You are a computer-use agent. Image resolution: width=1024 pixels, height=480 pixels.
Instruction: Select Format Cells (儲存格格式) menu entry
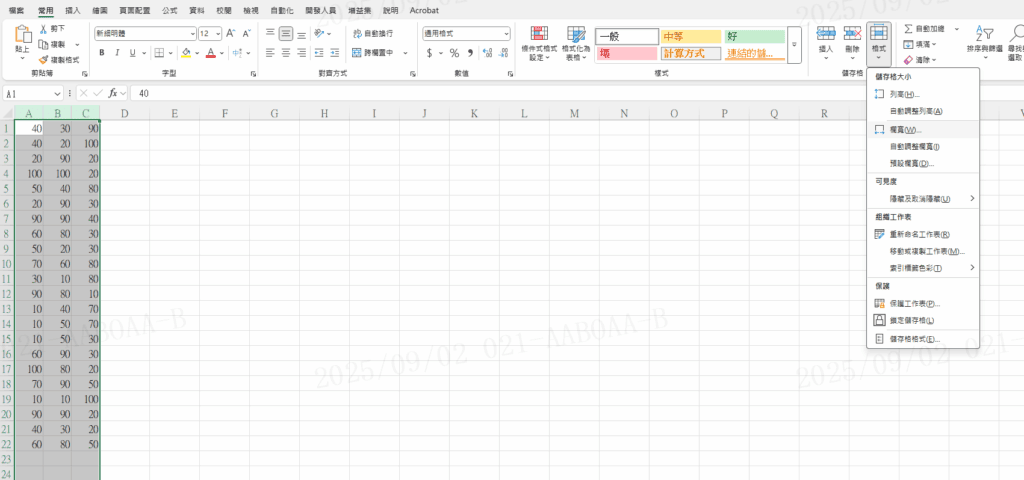pos(914,339)
